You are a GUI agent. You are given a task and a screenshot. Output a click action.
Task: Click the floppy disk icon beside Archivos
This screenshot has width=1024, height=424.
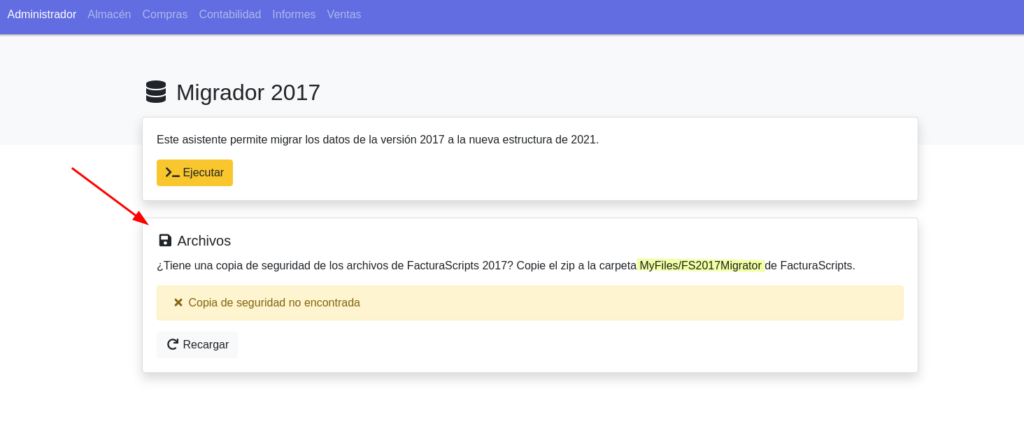[165, 240]
